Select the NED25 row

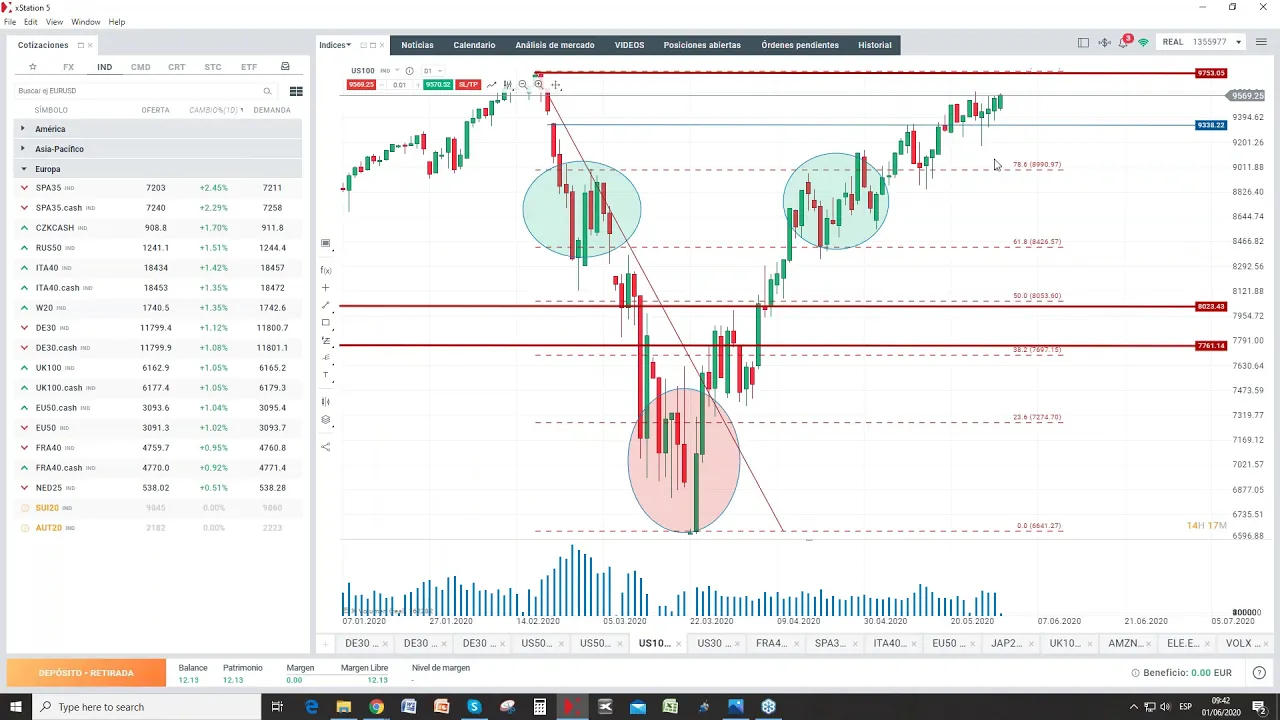click(160, 488)
